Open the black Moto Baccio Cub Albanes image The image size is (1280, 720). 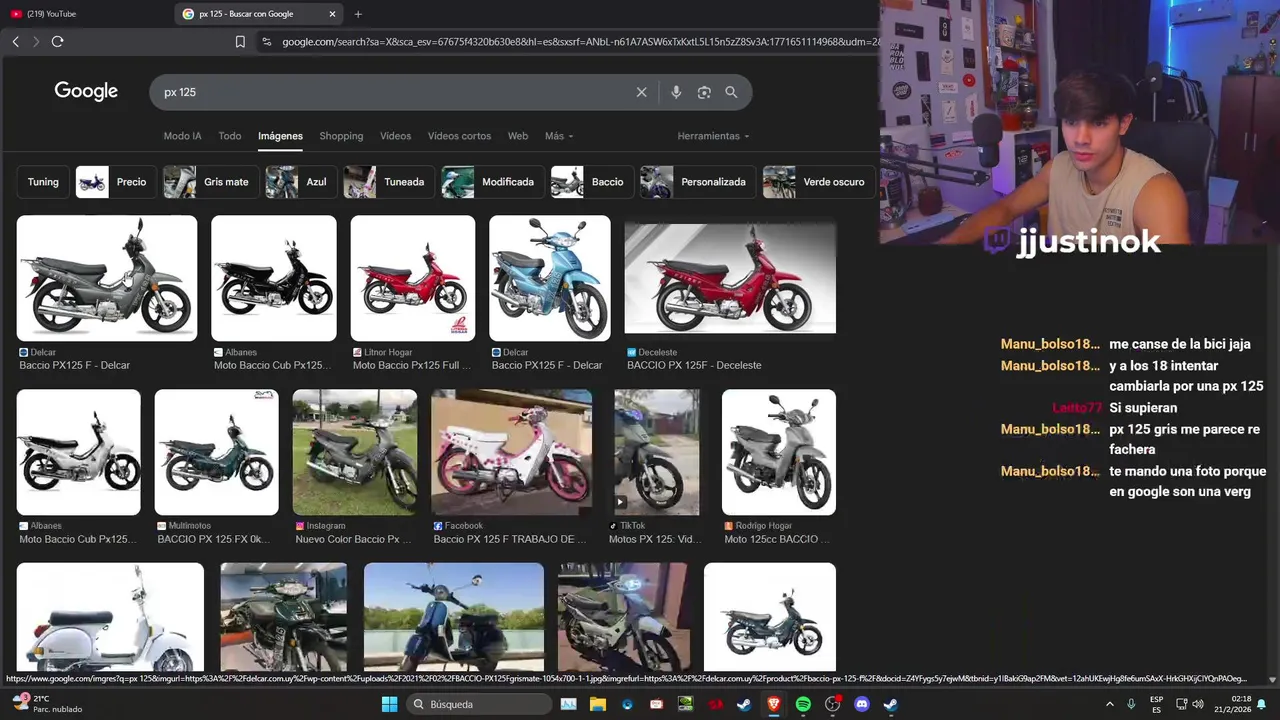tap(274, 278)
